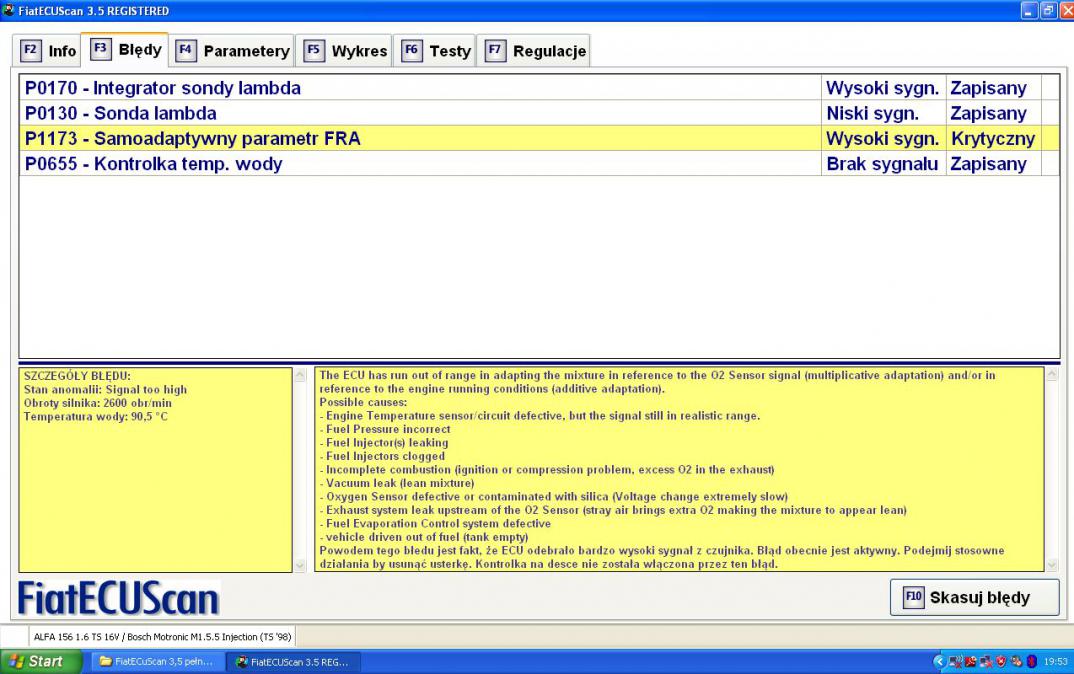
Task: Go to the F6 Testy tab
Action: [437, 51]
